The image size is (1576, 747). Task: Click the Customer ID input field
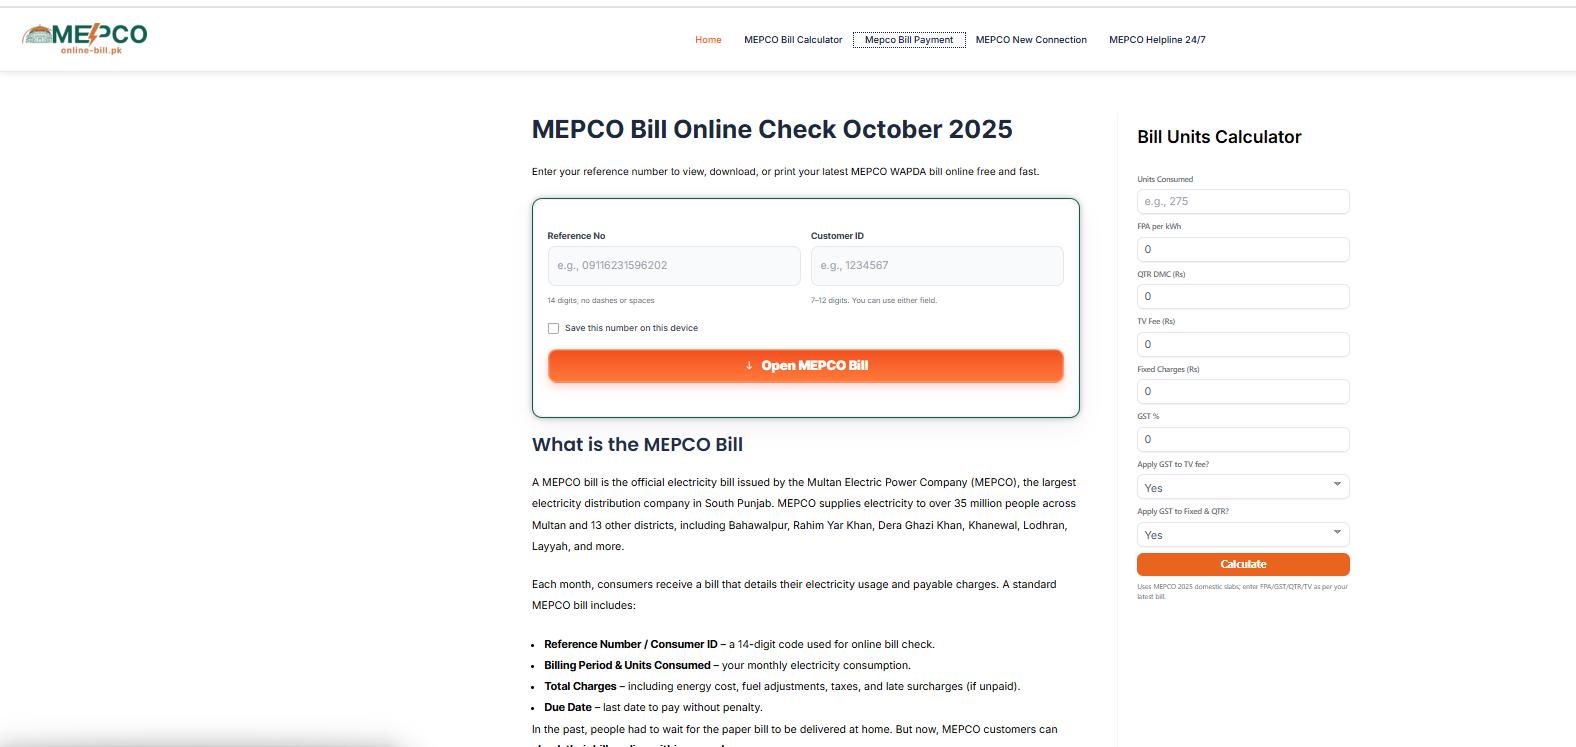937,266
